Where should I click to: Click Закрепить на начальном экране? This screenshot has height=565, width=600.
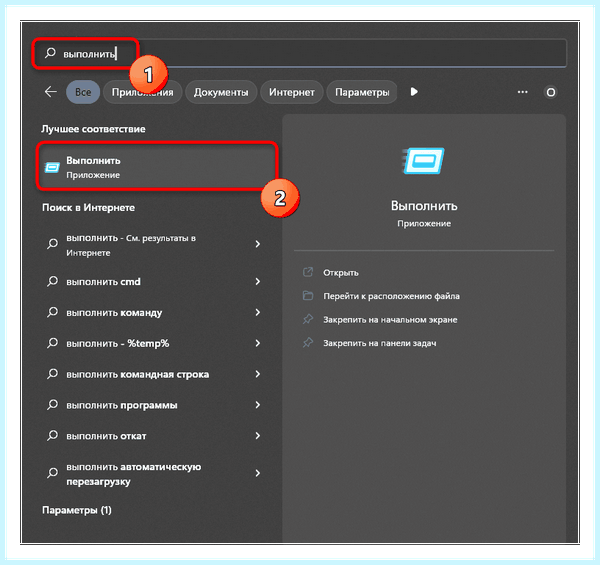coord(390,319)
